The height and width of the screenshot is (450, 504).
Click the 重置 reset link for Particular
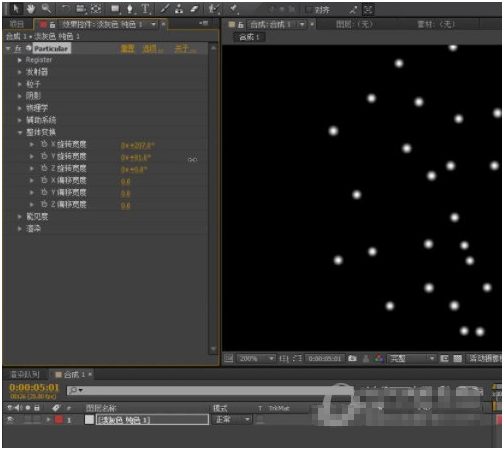coord(128,49)
